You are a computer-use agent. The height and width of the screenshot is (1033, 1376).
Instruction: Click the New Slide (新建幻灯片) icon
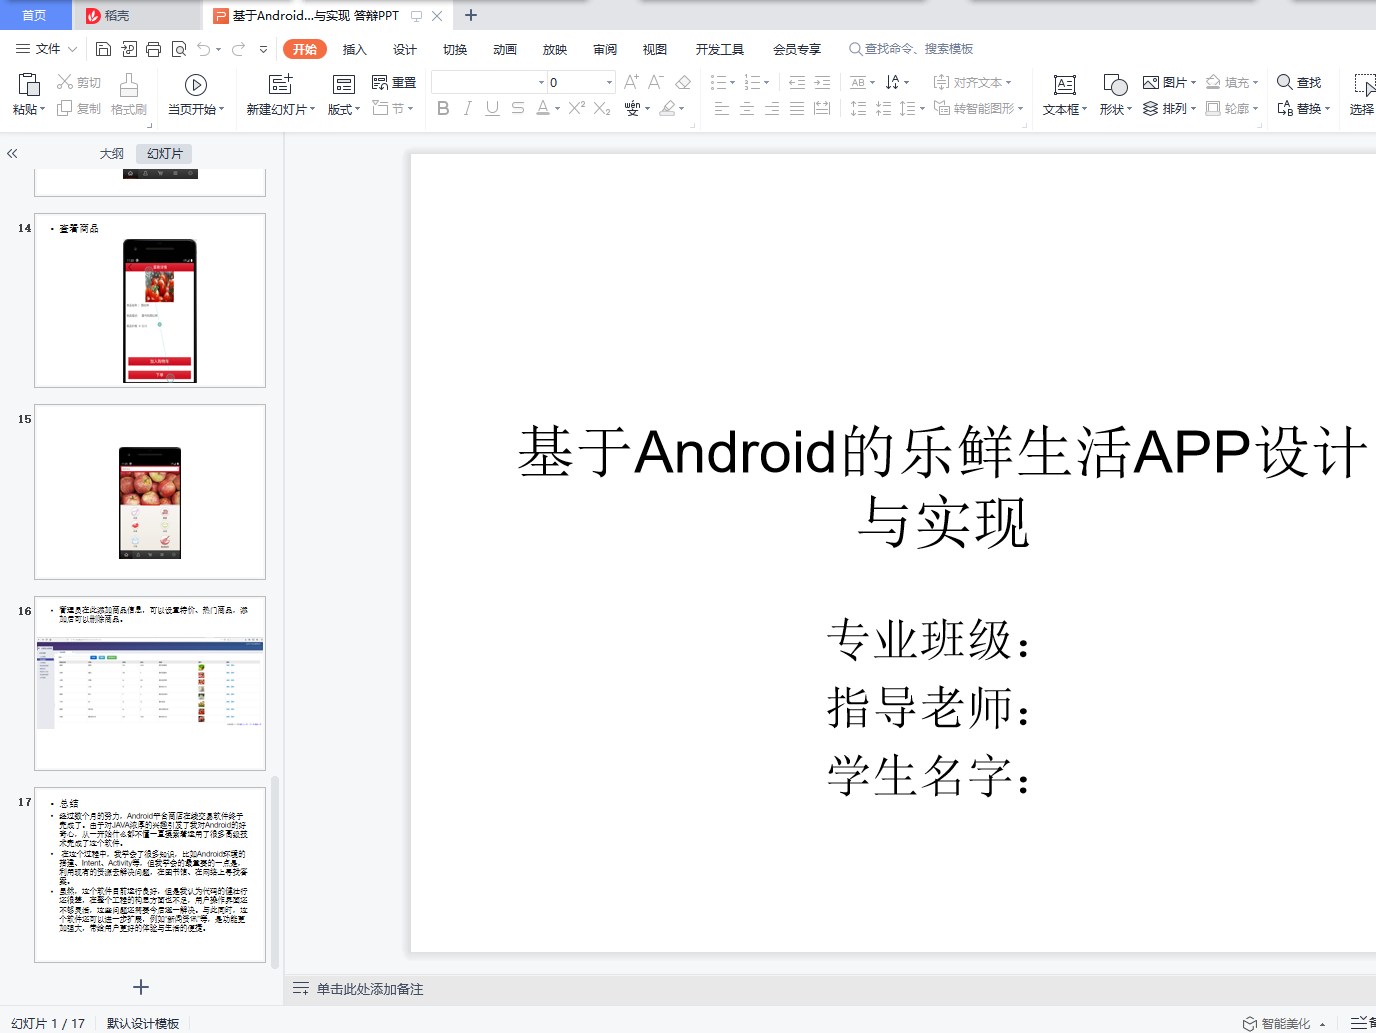click(280, 85)
